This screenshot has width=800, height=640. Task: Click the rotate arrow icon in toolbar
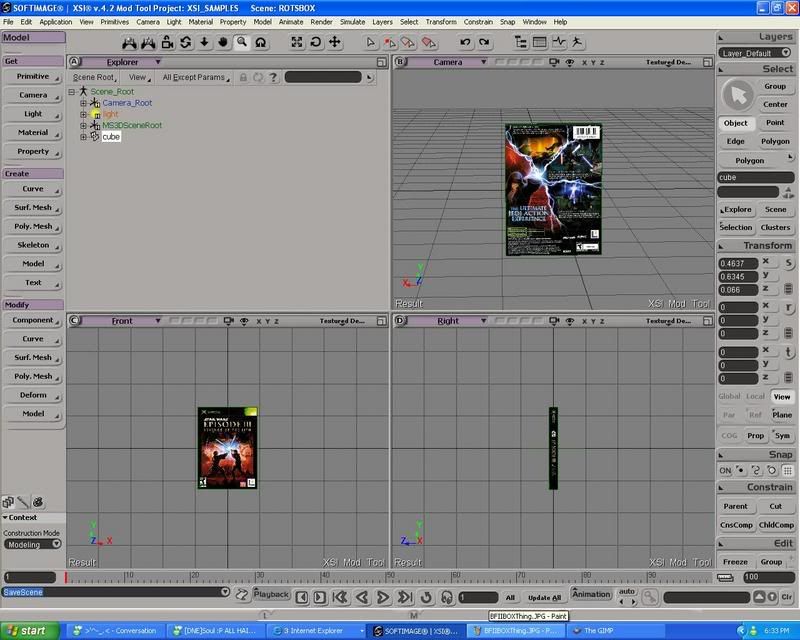315,42
